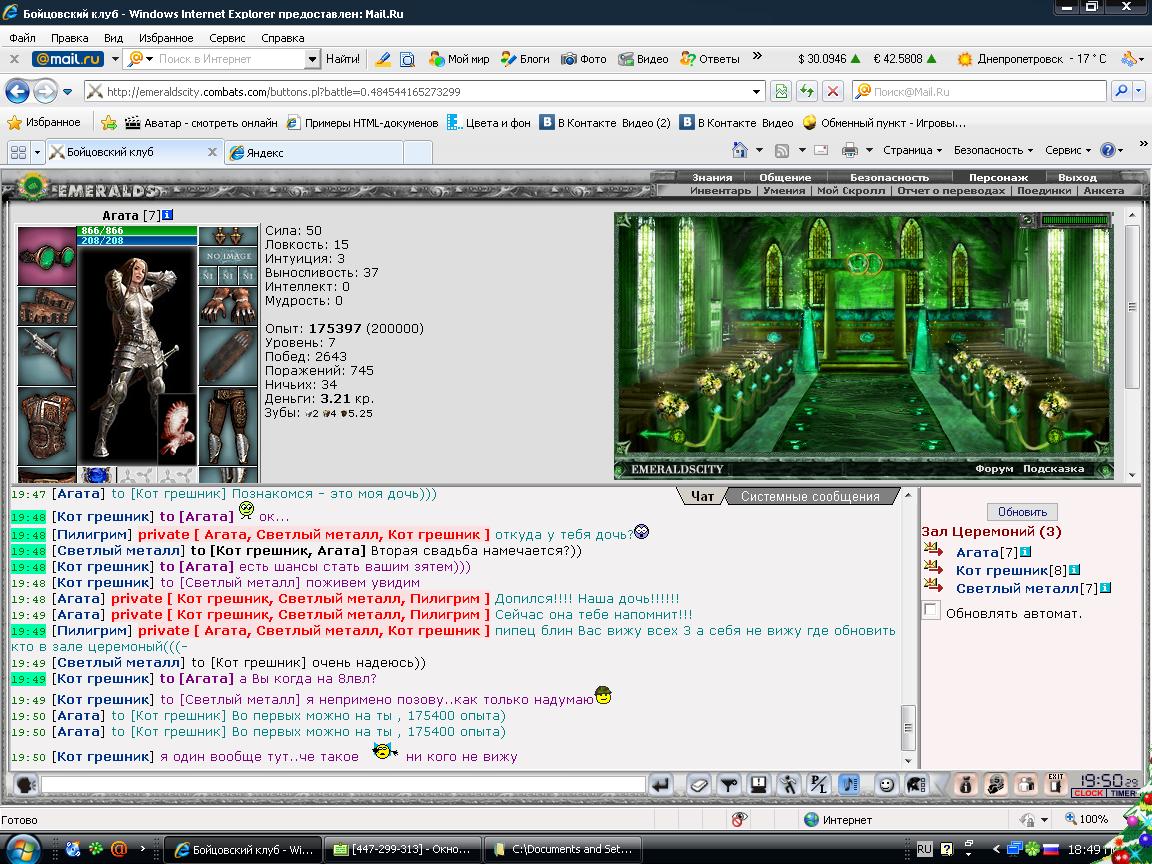This screenshot has height=864, width=1152.
Task: Open '[447-299-313] - Окно' taskbar window
Action: click(x=402, y=849)
